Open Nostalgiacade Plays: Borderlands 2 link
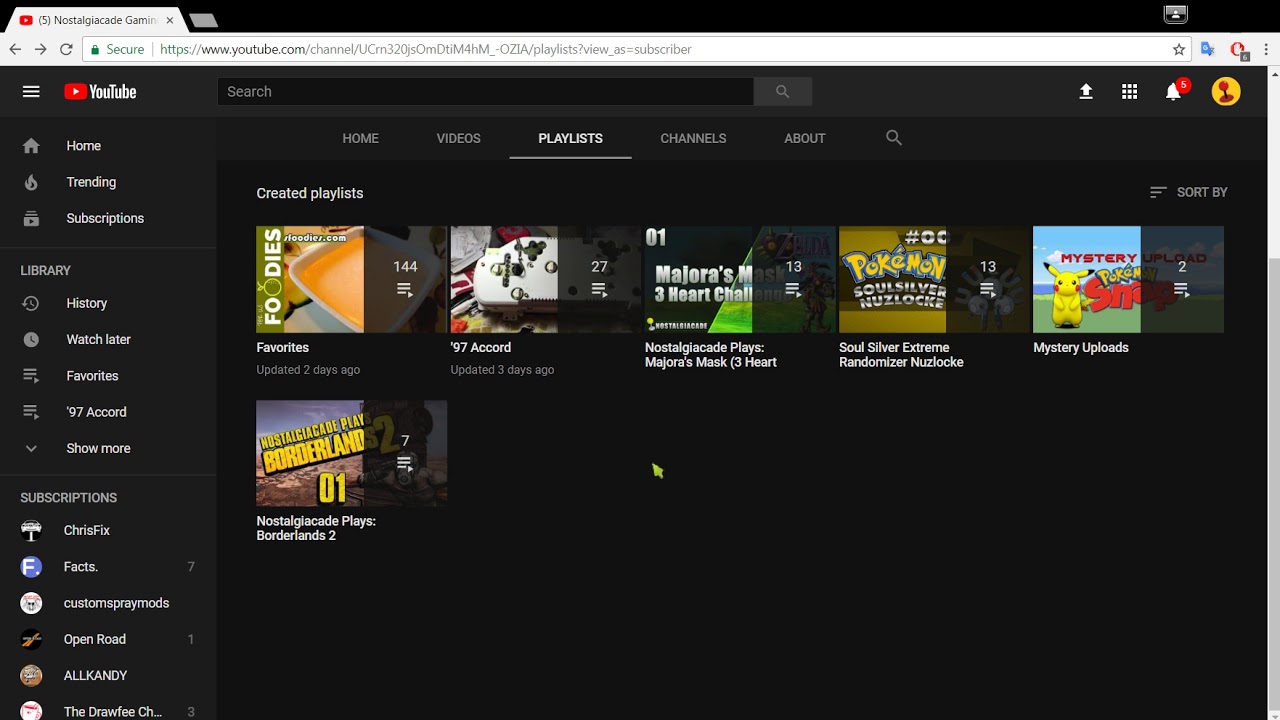 316,528
